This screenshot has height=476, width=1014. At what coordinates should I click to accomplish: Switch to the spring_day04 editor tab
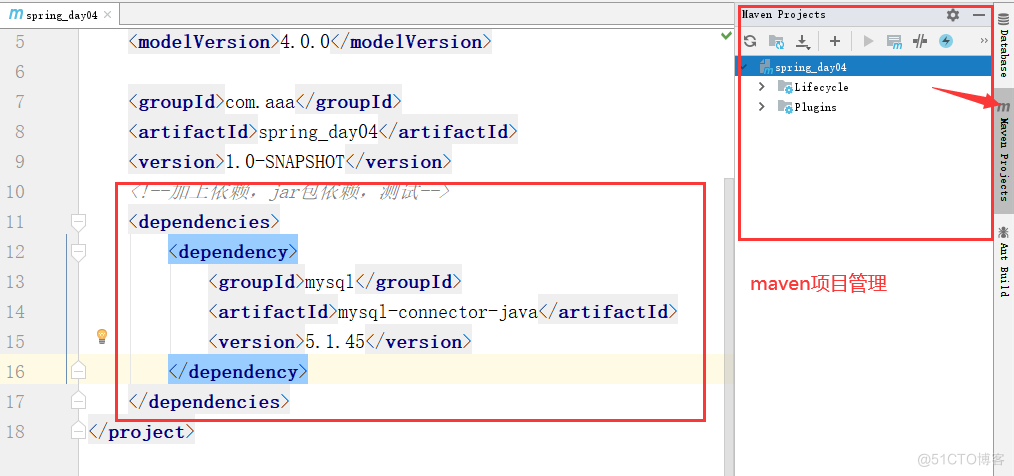59,14
